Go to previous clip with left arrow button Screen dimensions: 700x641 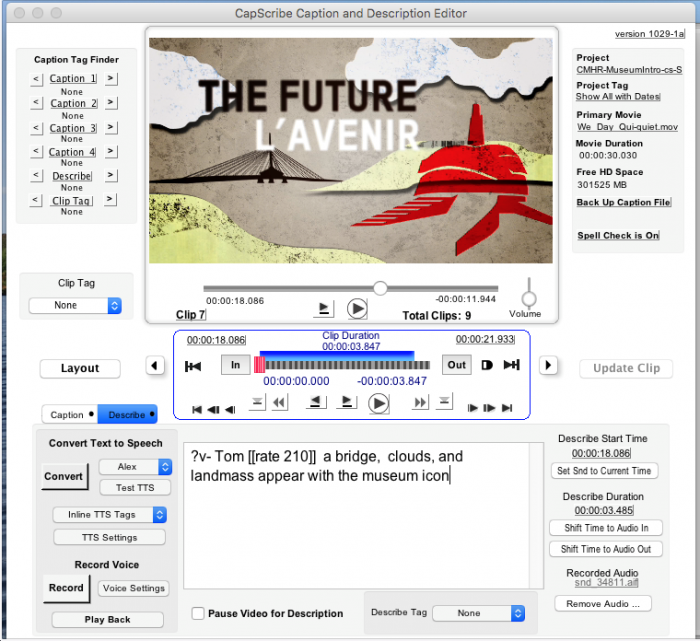(155, 366)
